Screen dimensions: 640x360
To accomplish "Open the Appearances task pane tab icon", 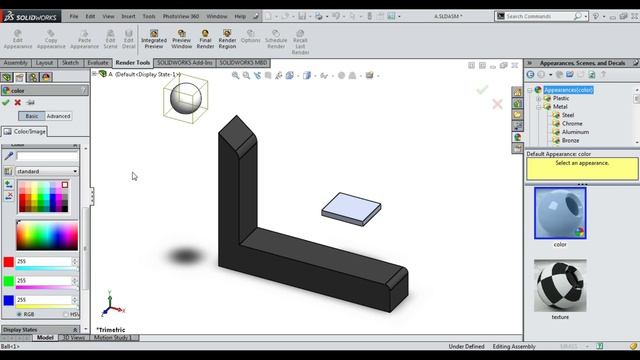I will 518,137.
